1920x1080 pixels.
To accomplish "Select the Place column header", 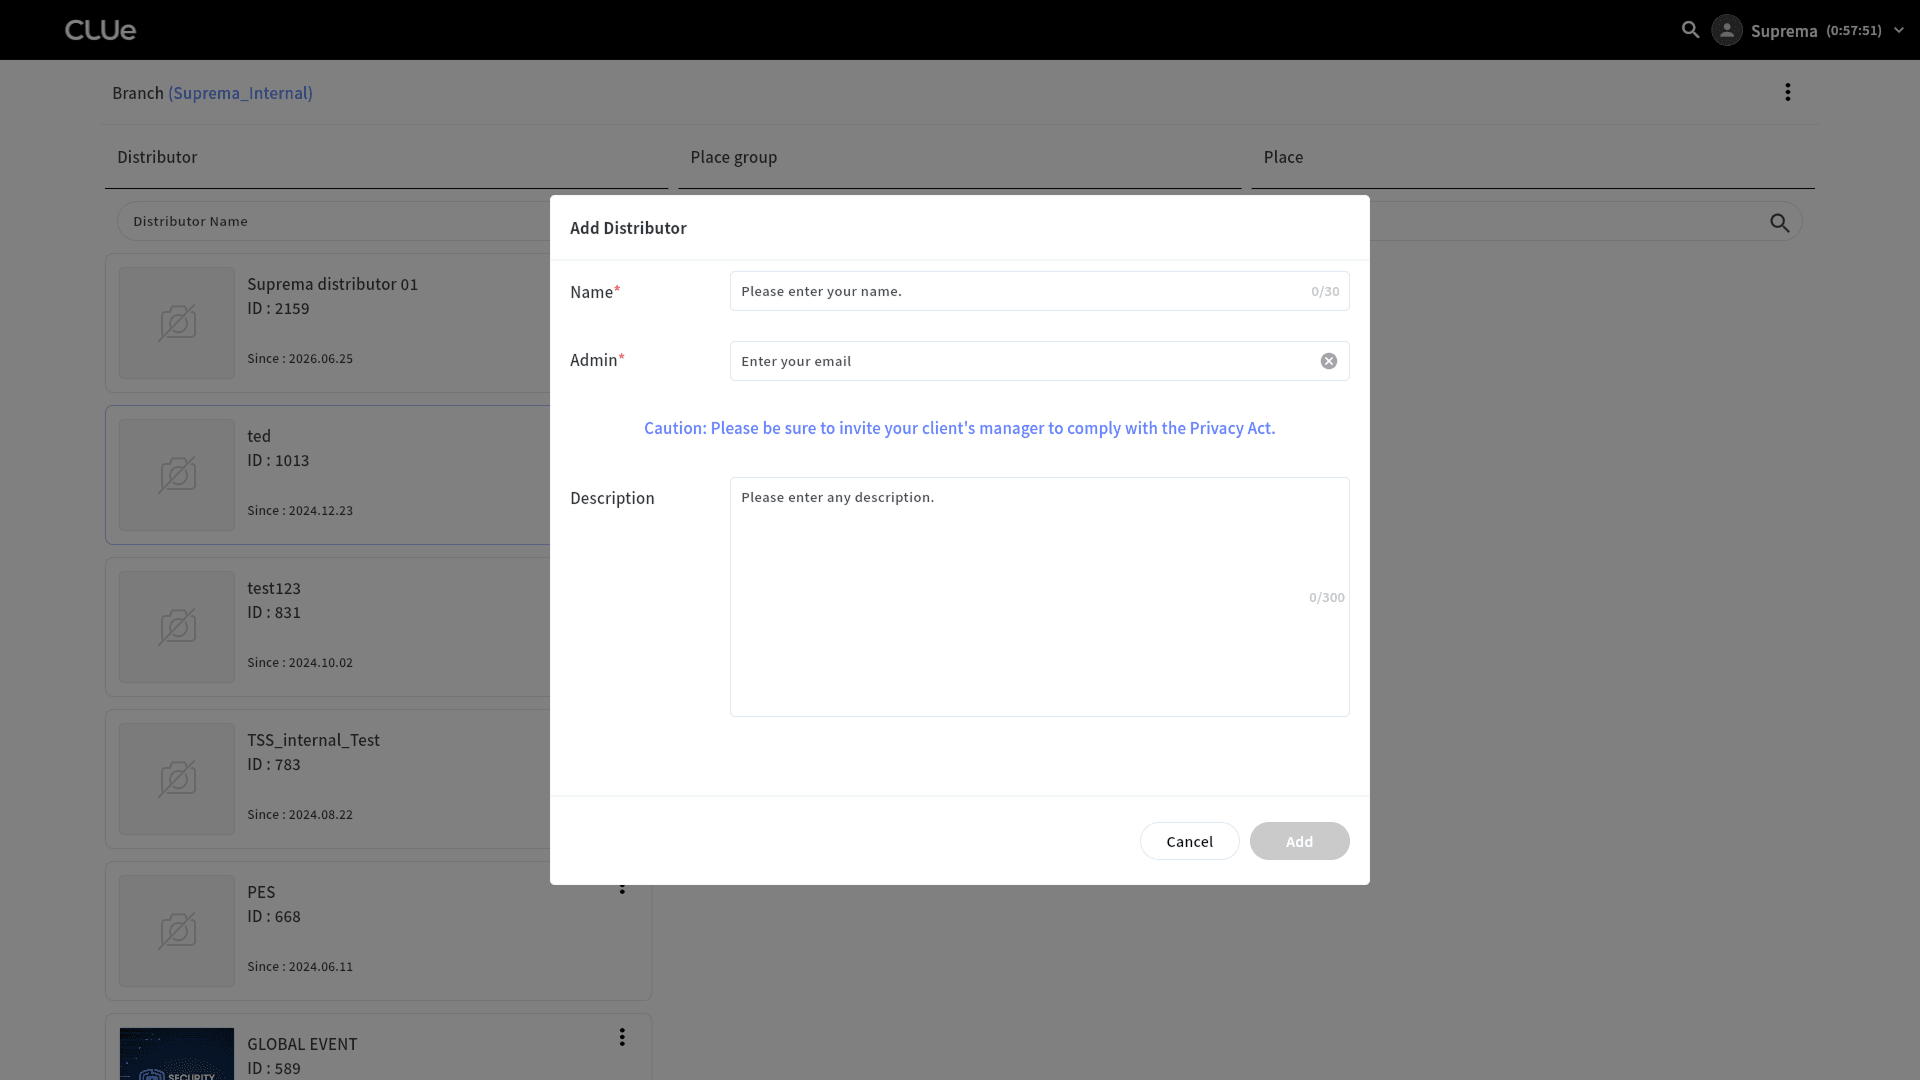I will [x=1283, y=157].
